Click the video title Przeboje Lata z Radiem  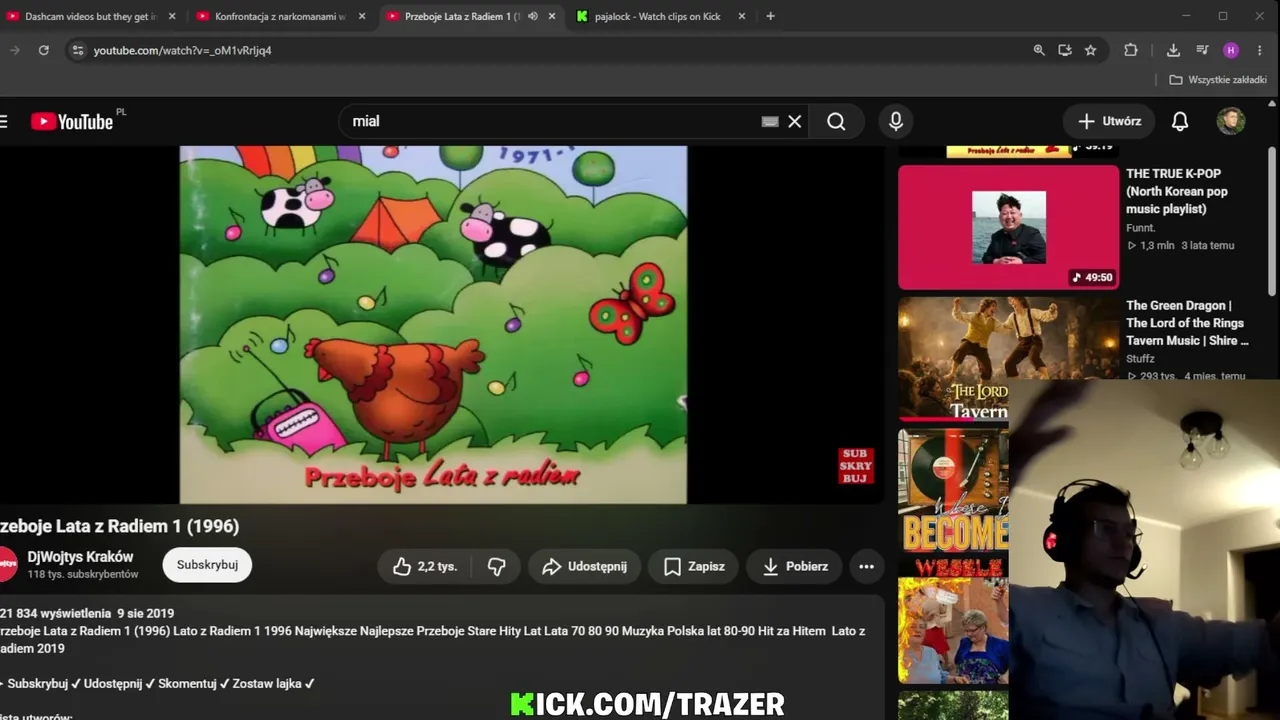tap(120, 526)
